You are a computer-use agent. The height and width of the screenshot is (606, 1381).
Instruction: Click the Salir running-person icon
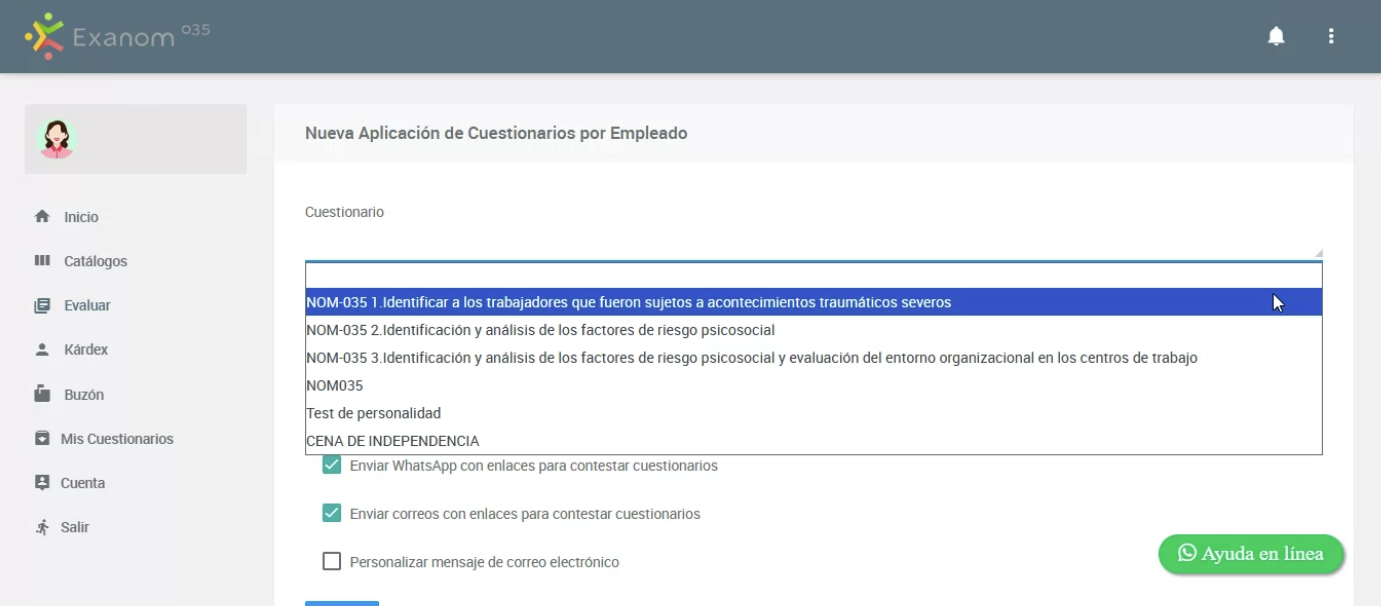(42, 527)
